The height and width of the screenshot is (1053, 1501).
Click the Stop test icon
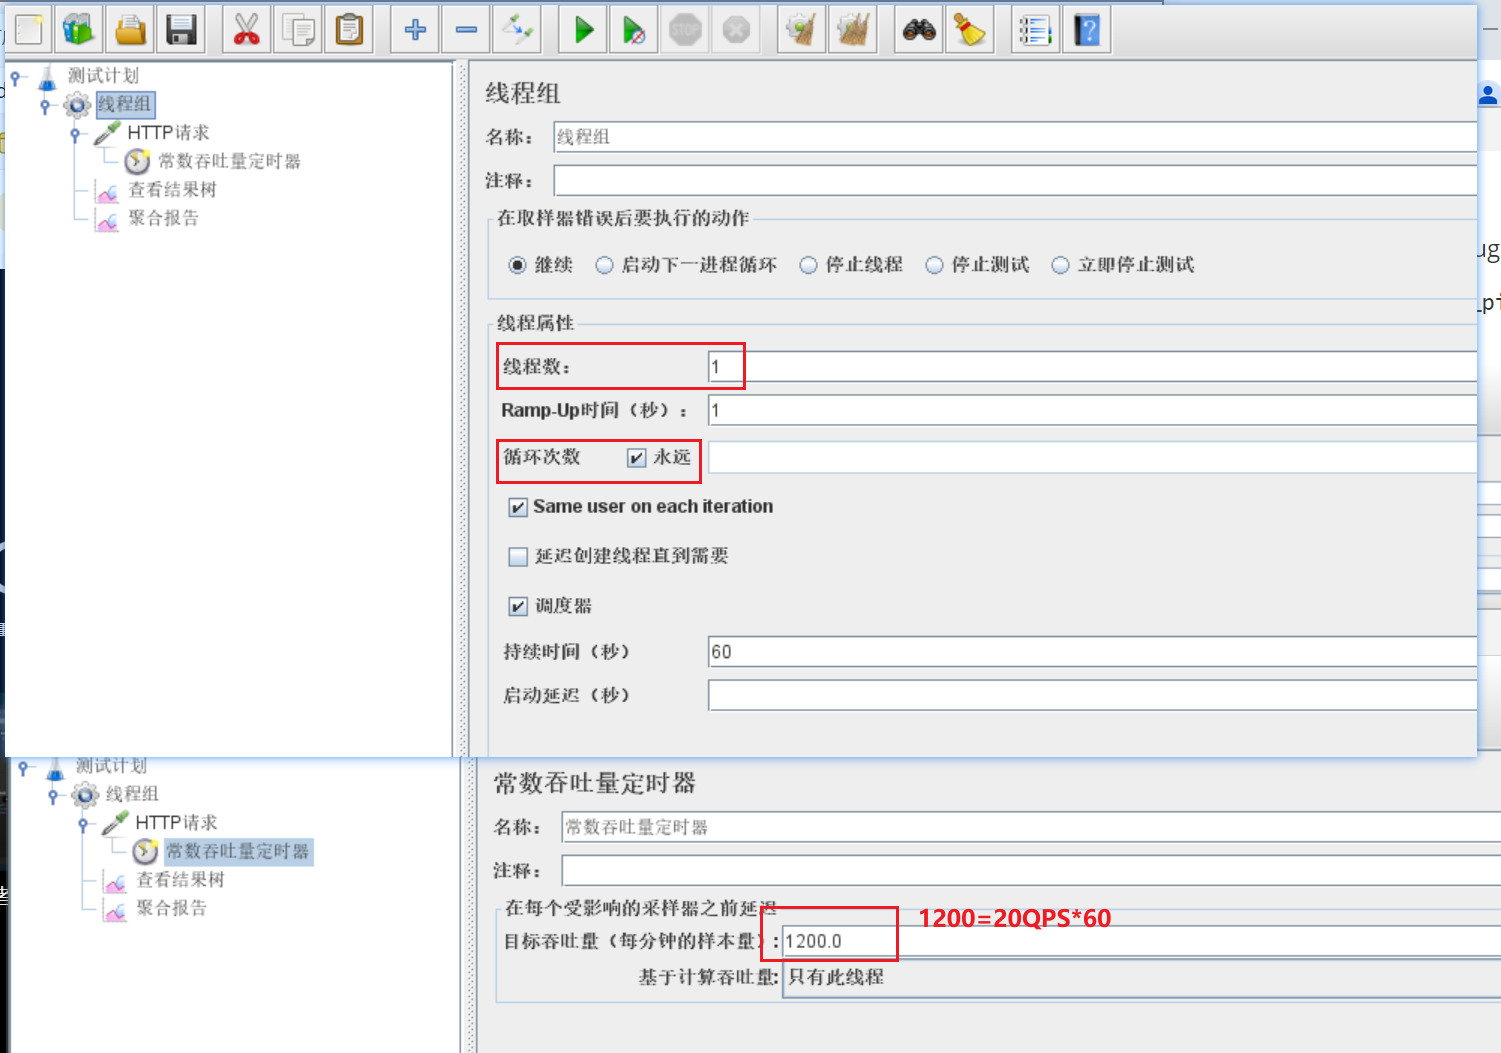(685, 30)
